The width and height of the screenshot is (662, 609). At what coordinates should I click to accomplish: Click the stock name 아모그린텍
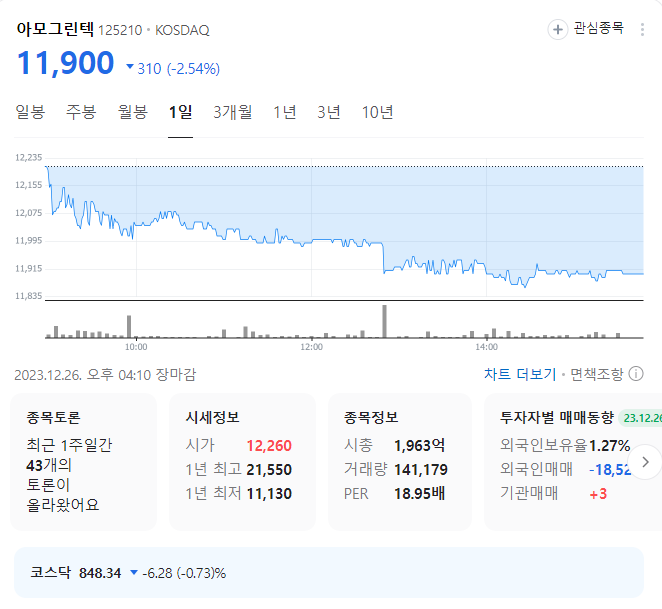point(55,29)
